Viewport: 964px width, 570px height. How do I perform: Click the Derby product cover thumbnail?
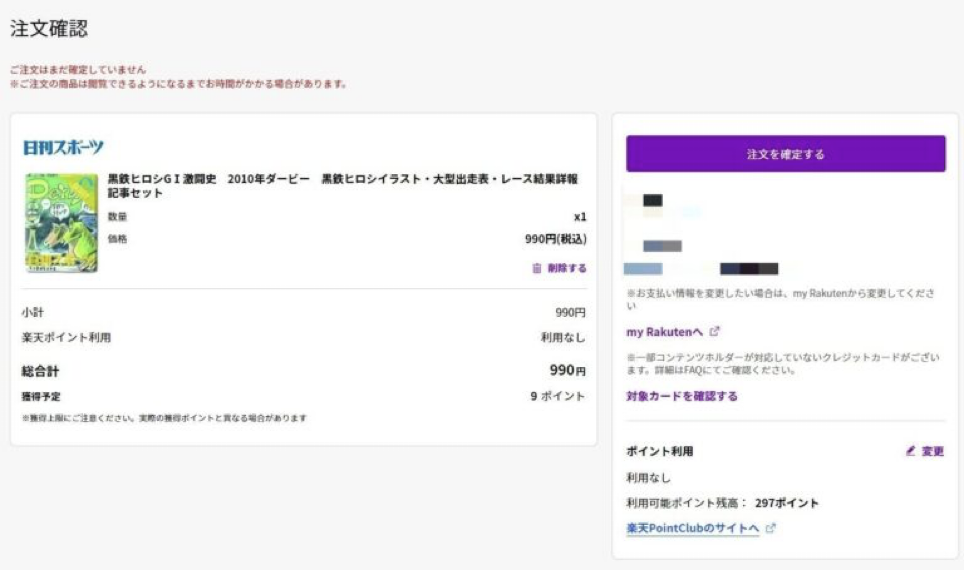coord(61,223)
